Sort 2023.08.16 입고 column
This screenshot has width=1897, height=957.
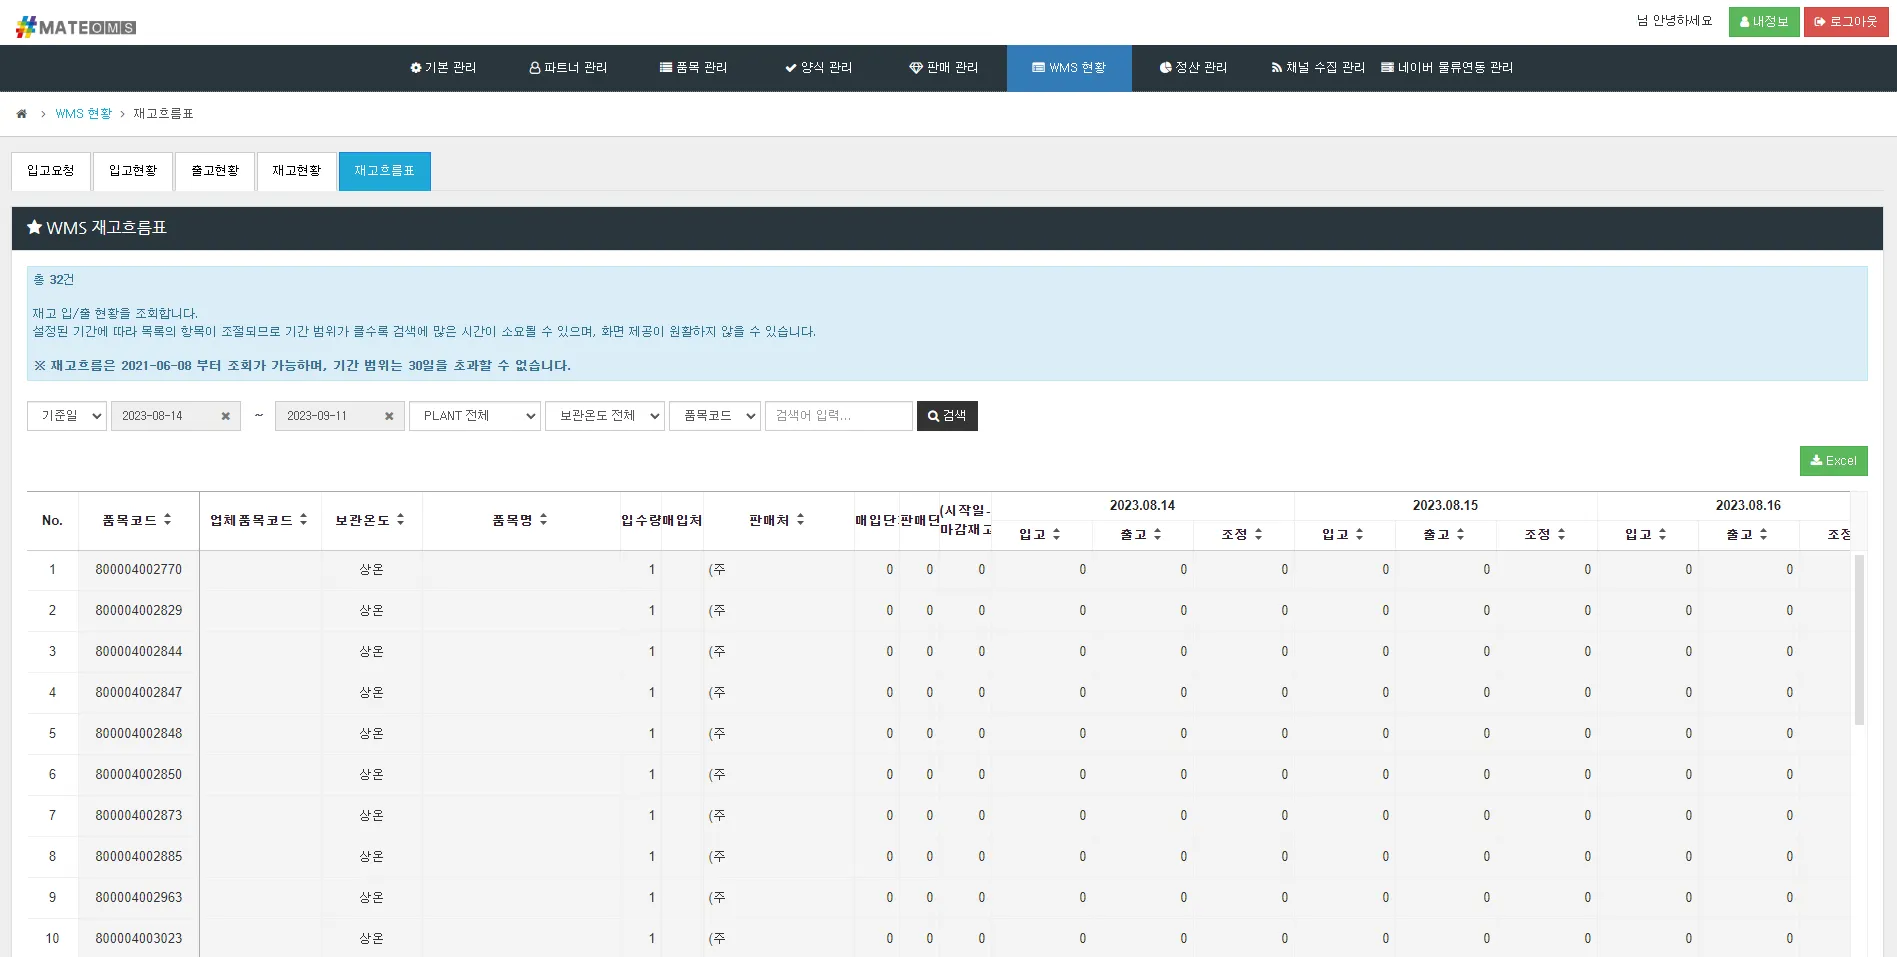pos(1662,535)
